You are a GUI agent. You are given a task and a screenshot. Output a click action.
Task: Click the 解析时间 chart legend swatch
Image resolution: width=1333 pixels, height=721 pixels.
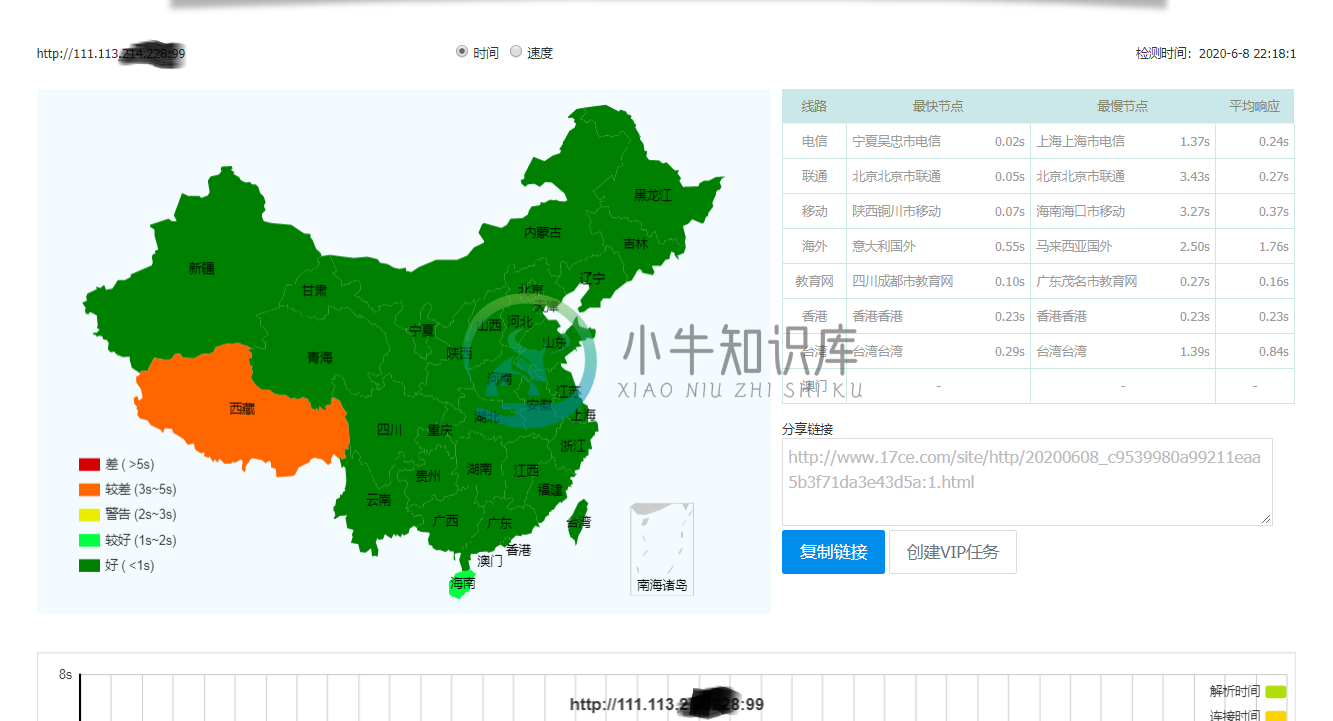[1276, 691]
